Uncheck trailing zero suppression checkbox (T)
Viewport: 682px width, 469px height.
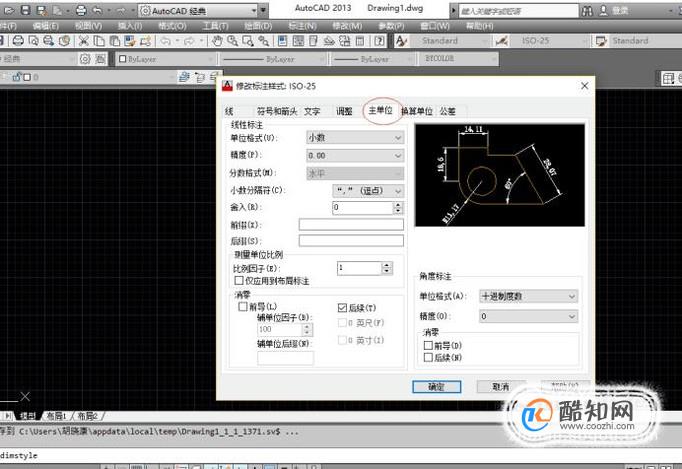coord(342,308)
